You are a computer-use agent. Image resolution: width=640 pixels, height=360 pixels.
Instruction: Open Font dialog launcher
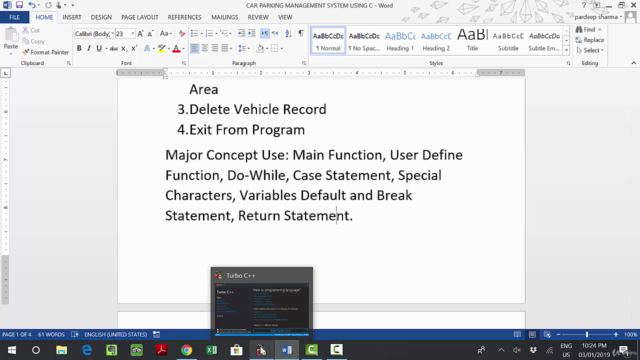pos(184,63)
